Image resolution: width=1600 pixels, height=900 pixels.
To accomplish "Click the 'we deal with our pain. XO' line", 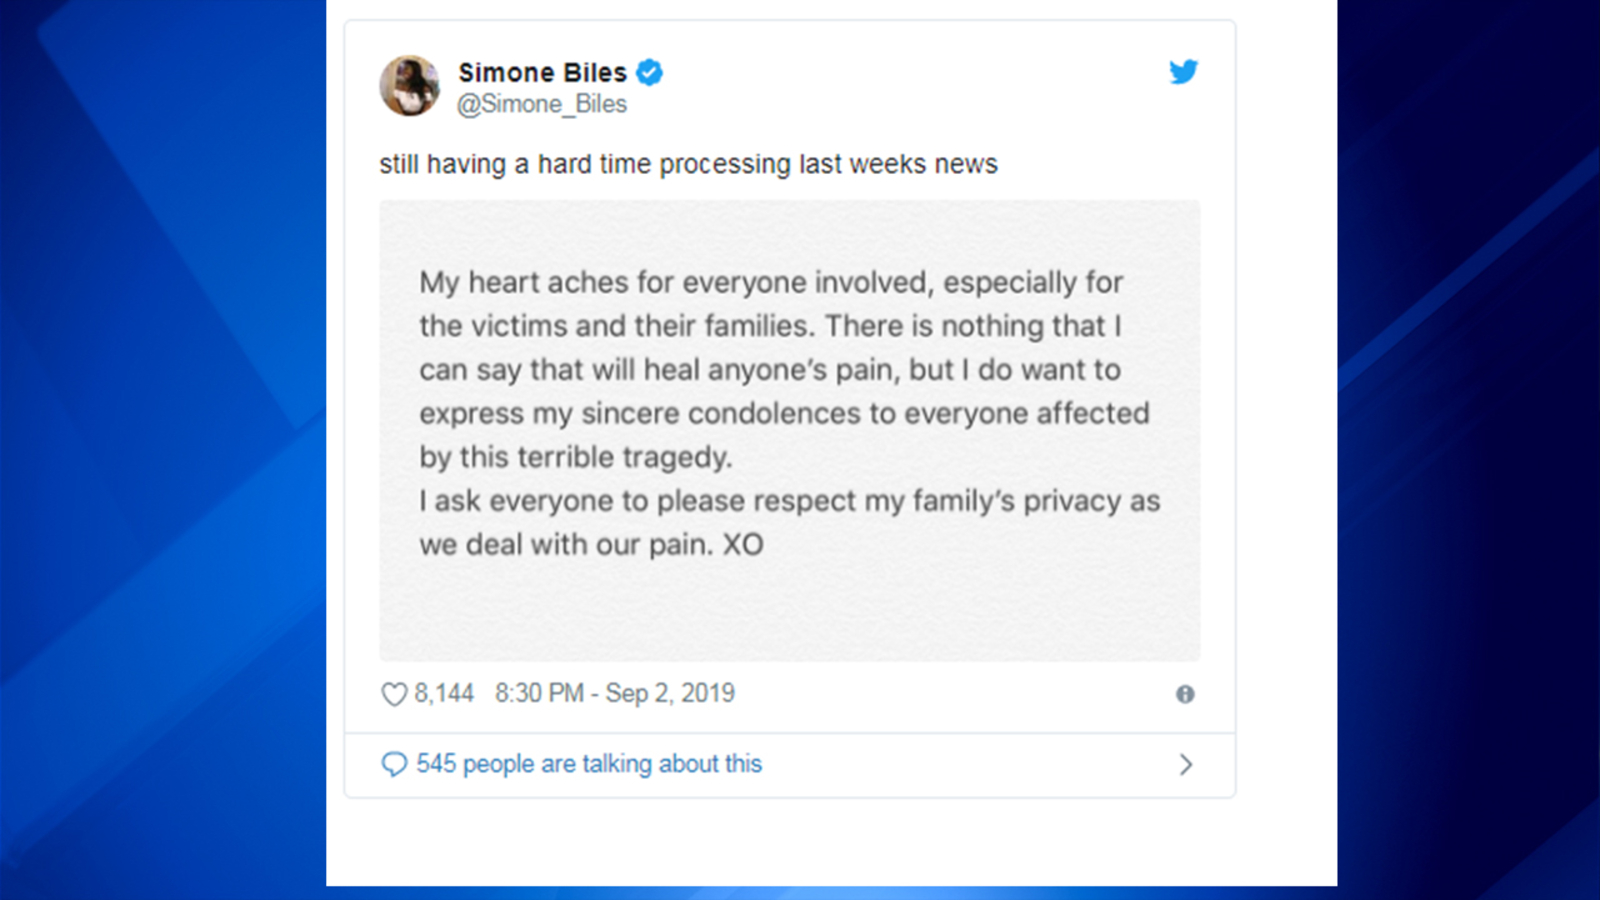I will click(591, 545).
